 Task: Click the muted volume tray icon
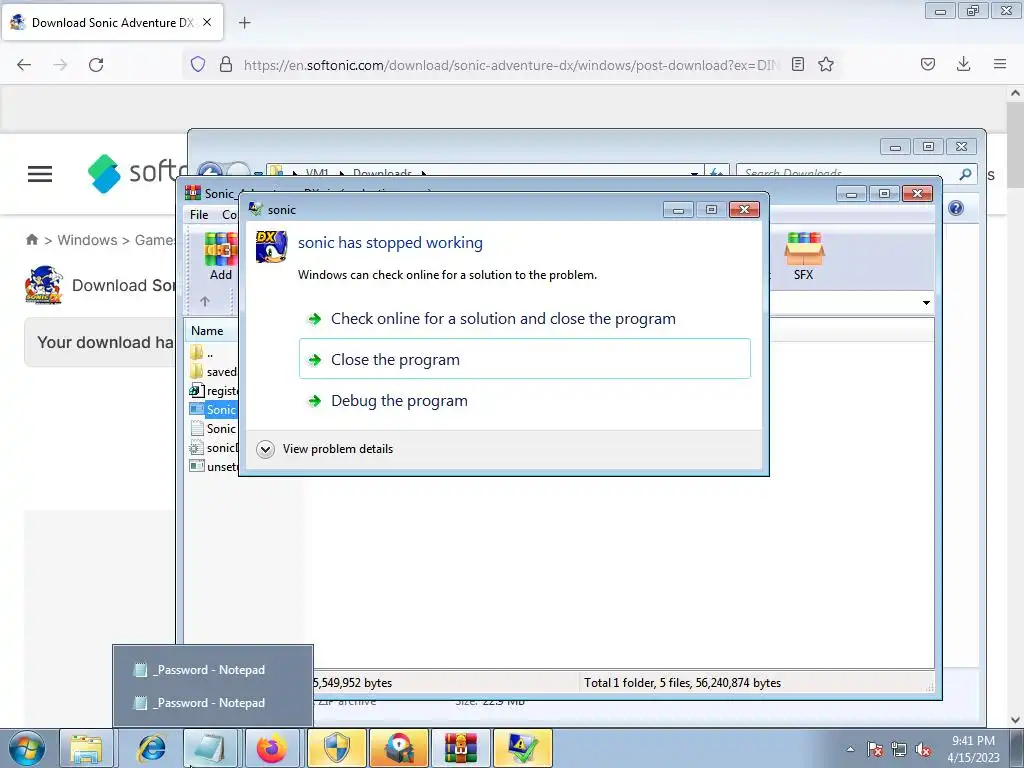[923, 749]
